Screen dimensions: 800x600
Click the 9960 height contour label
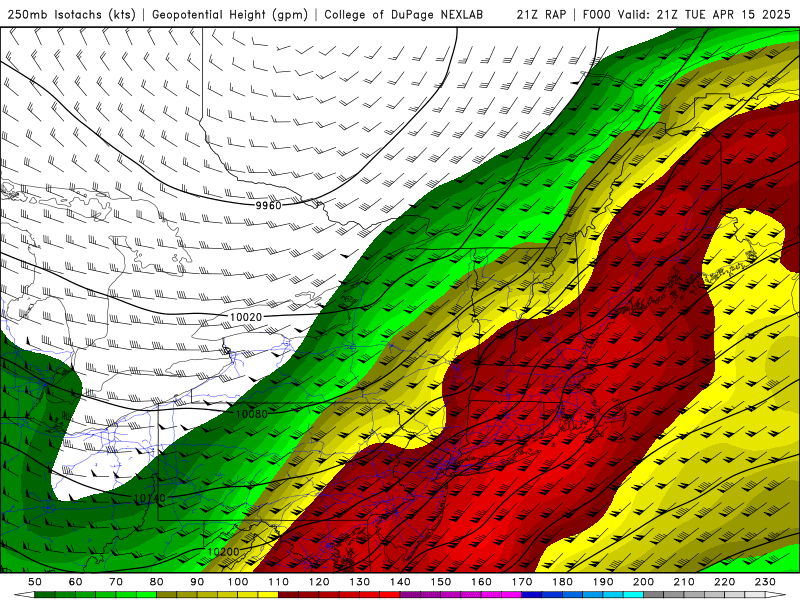click(268, 205)
